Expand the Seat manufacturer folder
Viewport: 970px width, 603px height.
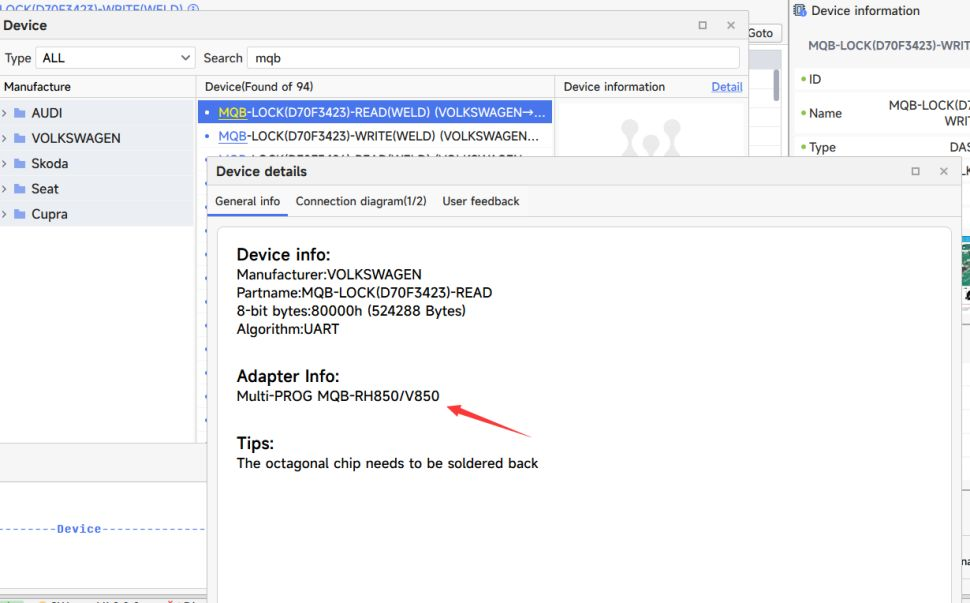click(x=4, y=189)
